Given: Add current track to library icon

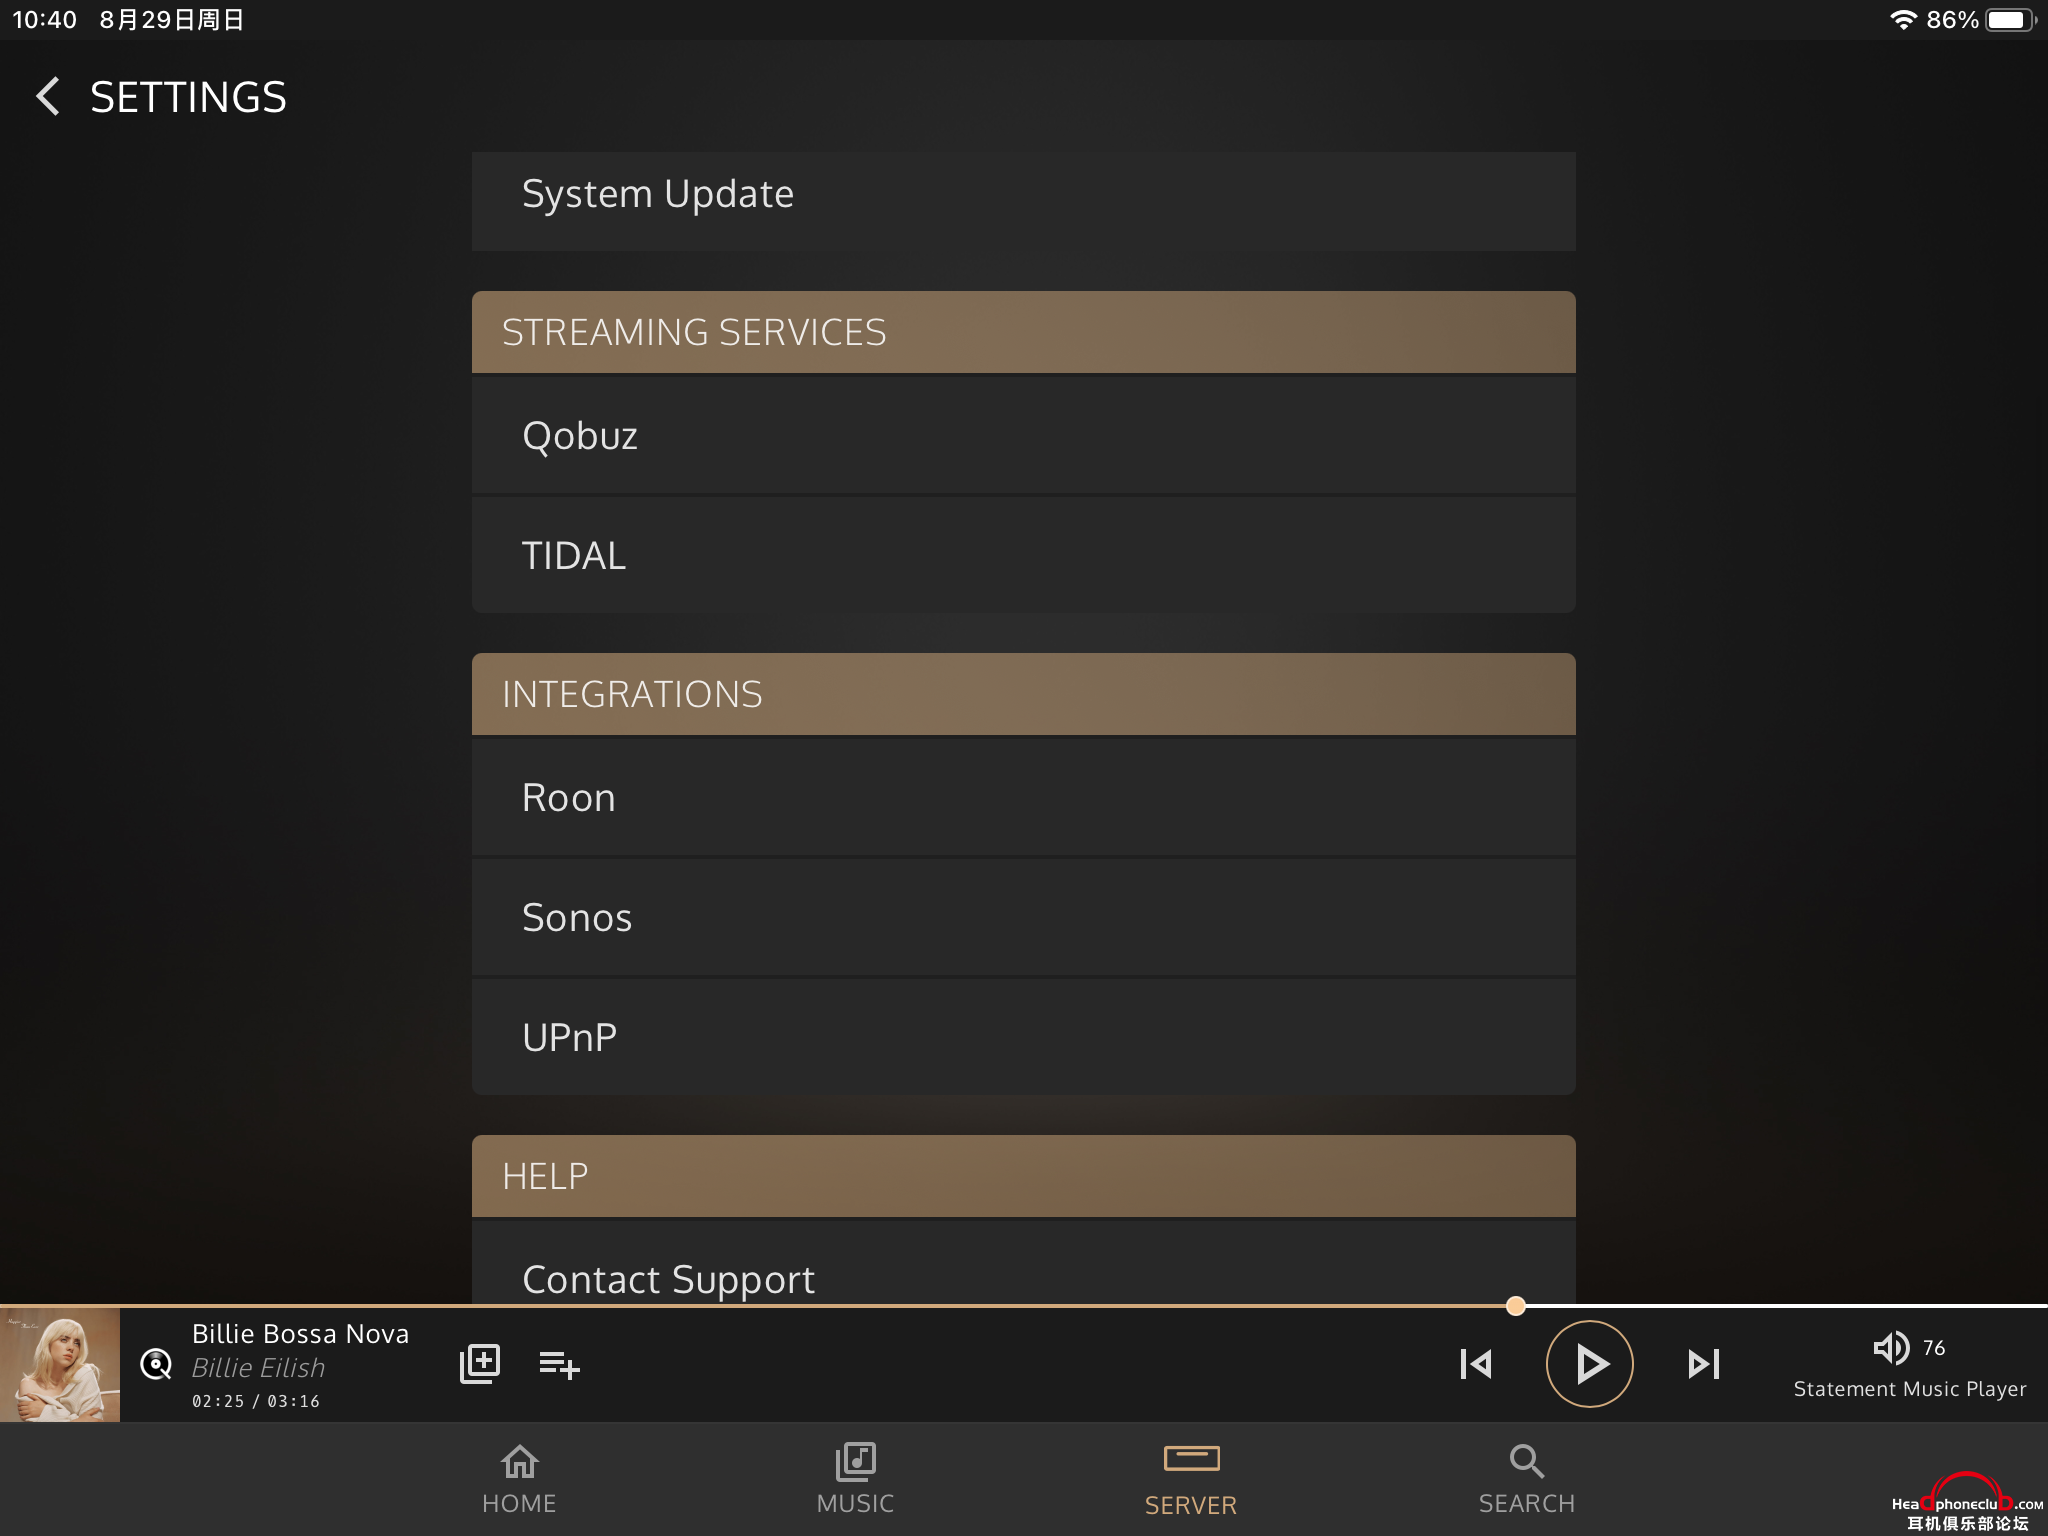Looking at the screenshot, I should tap(480, 1364).
